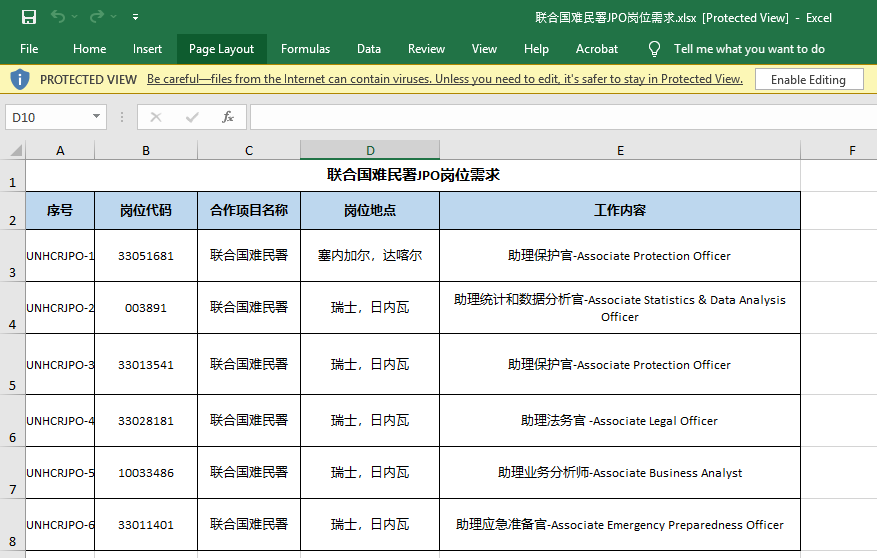Screen dimensions: 877x558
Task: Click the Undo arrow icon
Action: [58, 17]
